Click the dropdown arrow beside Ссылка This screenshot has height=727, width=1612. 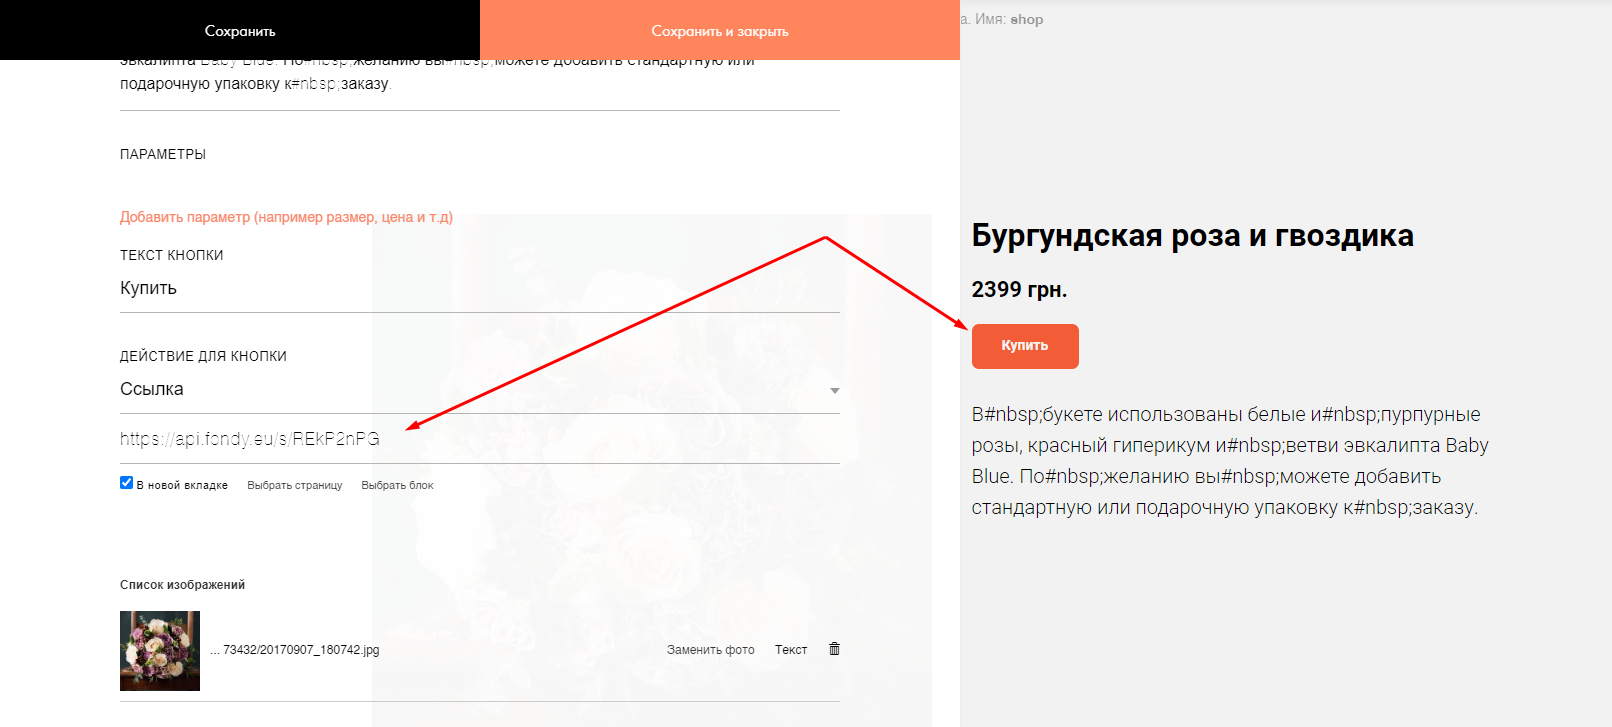(834, 391)
